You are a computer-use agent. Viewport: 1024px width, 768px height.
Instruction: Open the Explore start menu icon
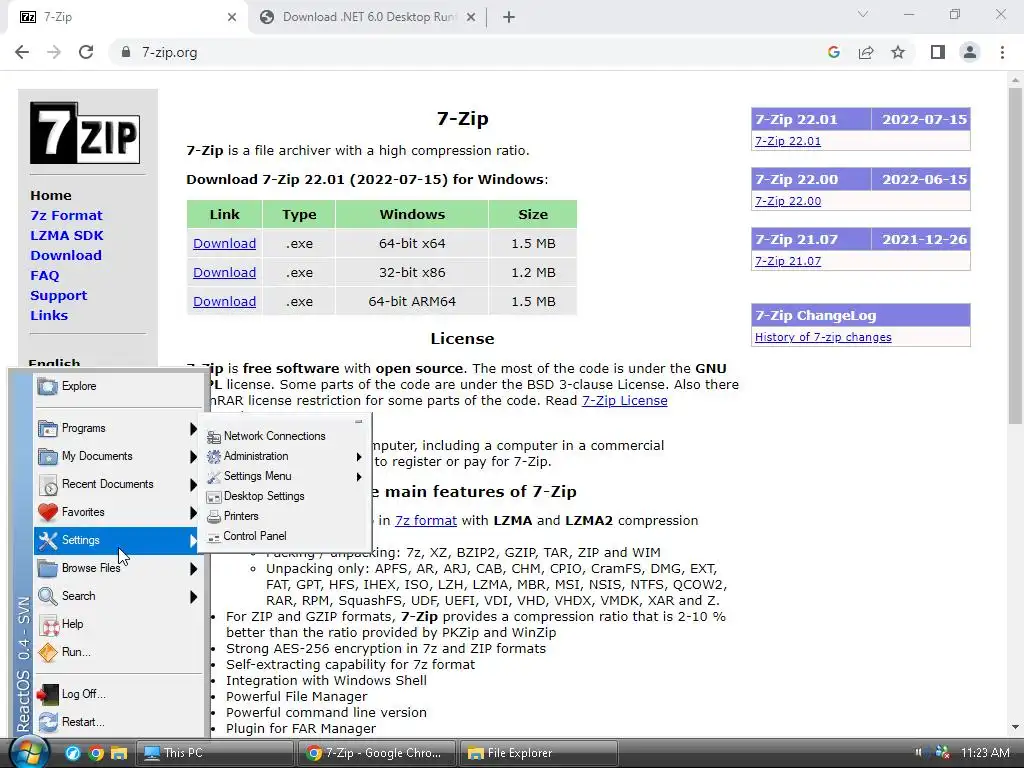[x=48, y=387]
